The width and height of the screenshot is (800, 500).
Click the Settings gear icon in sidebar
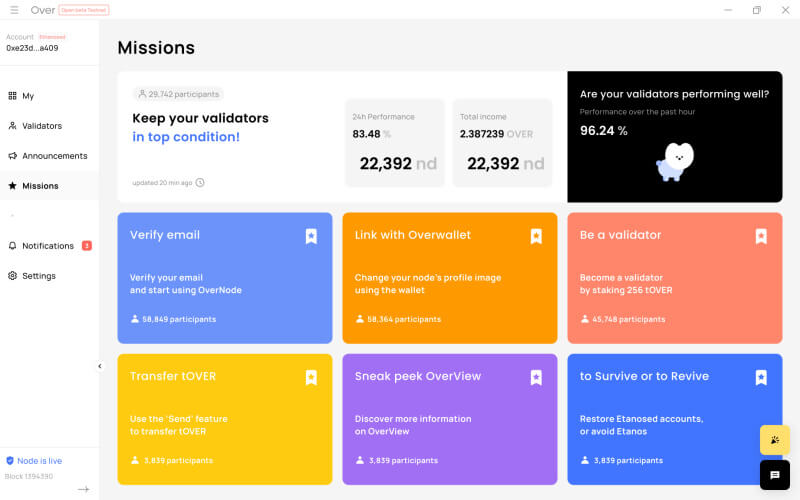pyautogui.click(x=12, y=276)
